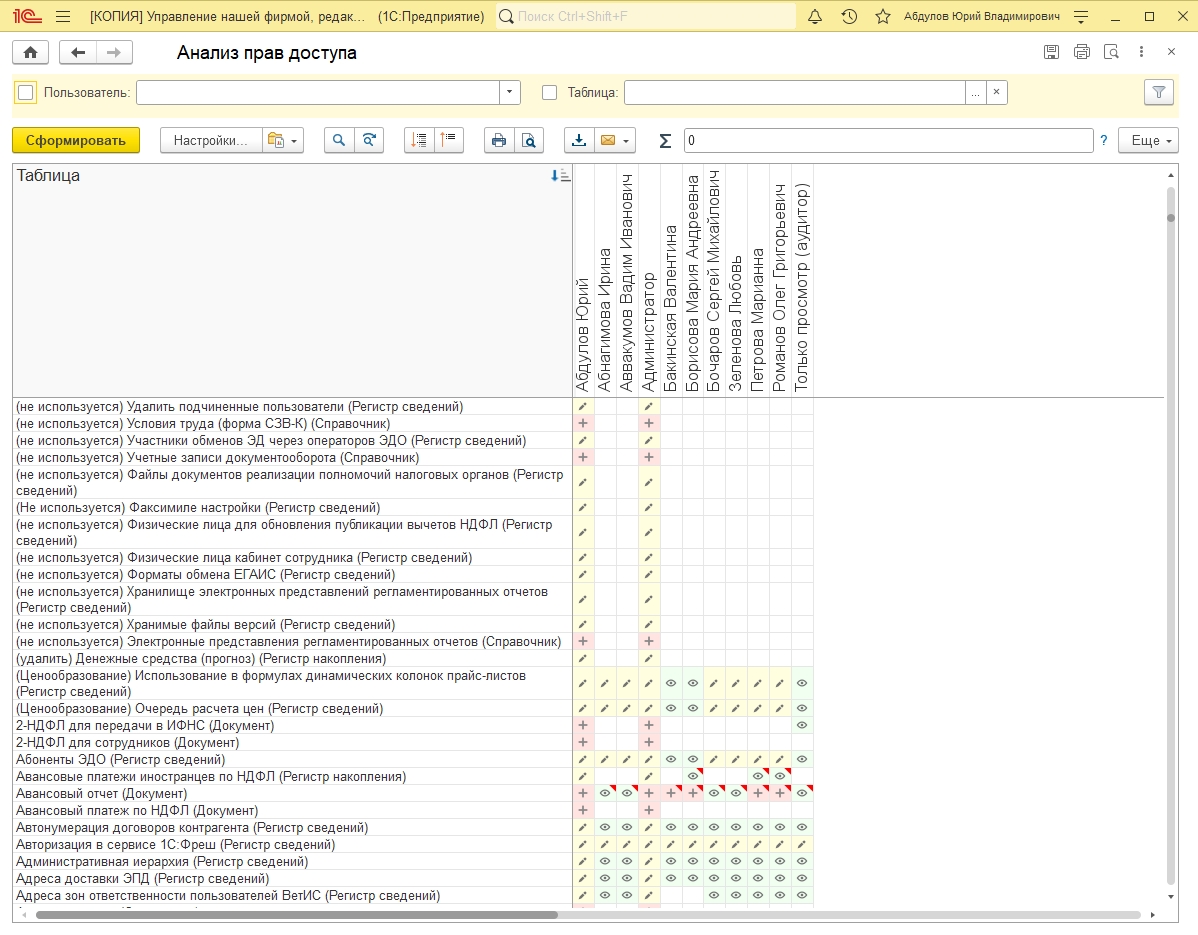The image size is (1198, 935).
Task: Print report from toolbar printer icon
Action: pos(499,141)
